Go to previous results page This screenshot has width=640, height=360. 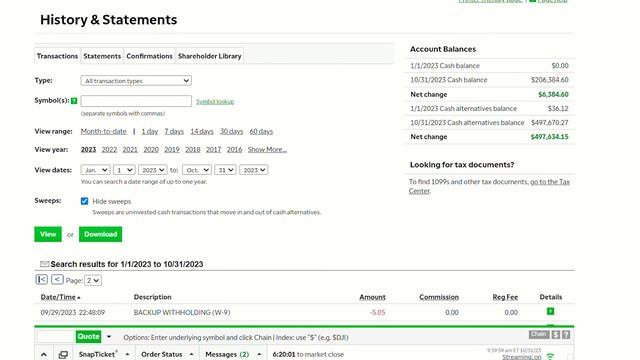(x=57, y=280)
